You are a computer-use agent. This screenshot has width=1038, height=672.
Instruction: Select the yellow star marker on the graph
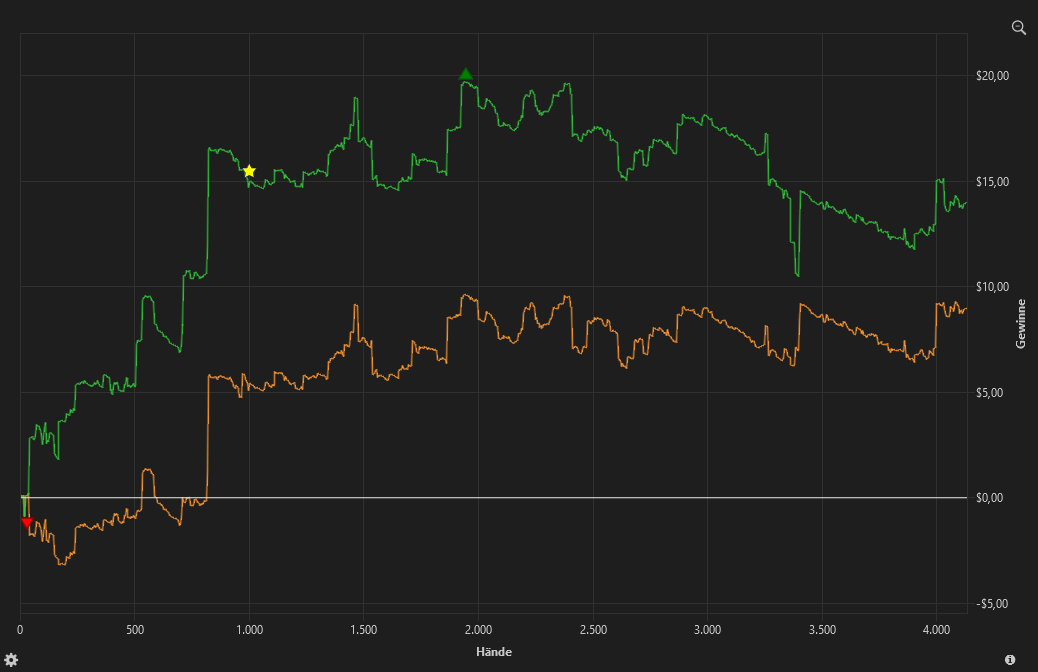(x=249, y=171)
